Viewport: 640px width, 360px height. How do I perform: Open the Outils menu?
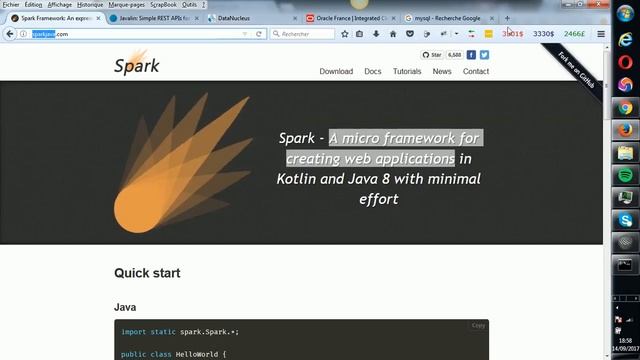tap(189, 4)
